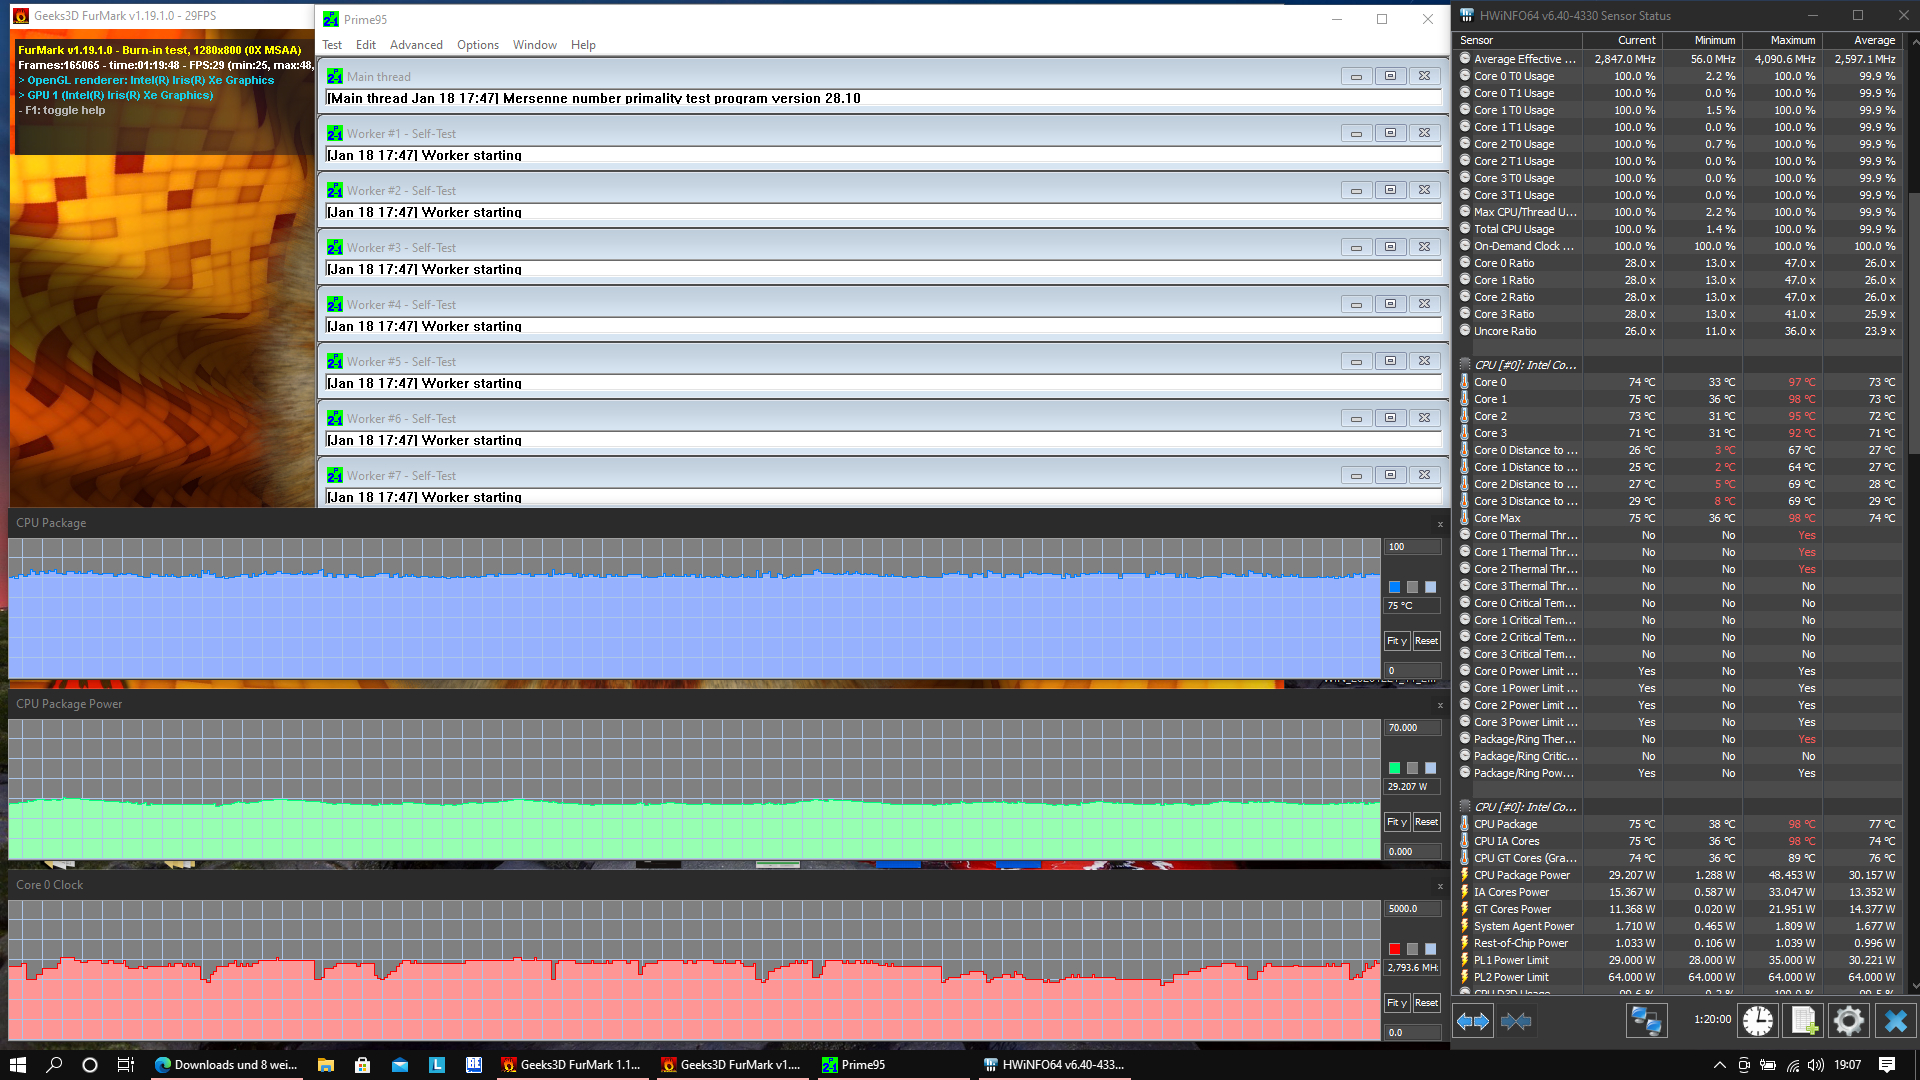Open Prime95 Window menu

tap(535, 45)
